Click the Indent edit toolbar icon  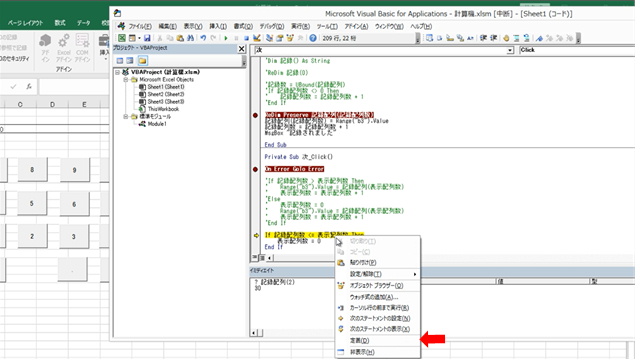pyautogui.click(x=483, y=38)
